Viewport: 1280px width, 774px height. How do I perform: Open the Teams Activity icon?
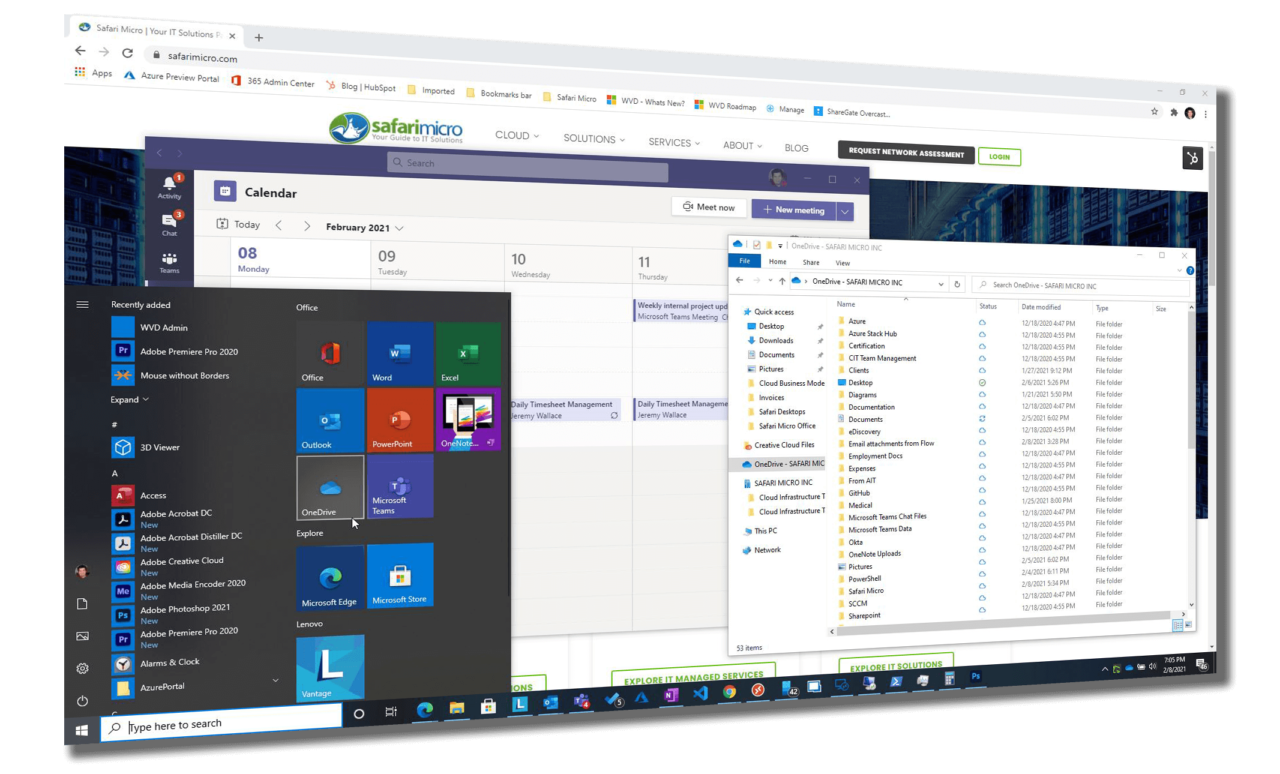pos(169,187)
